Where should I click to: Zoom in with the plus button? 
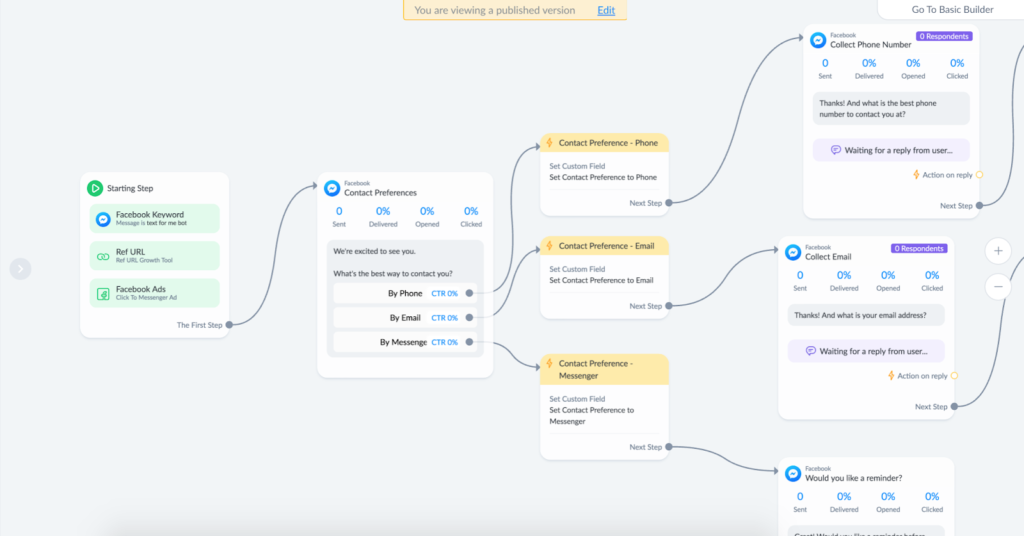click(998, 251)
